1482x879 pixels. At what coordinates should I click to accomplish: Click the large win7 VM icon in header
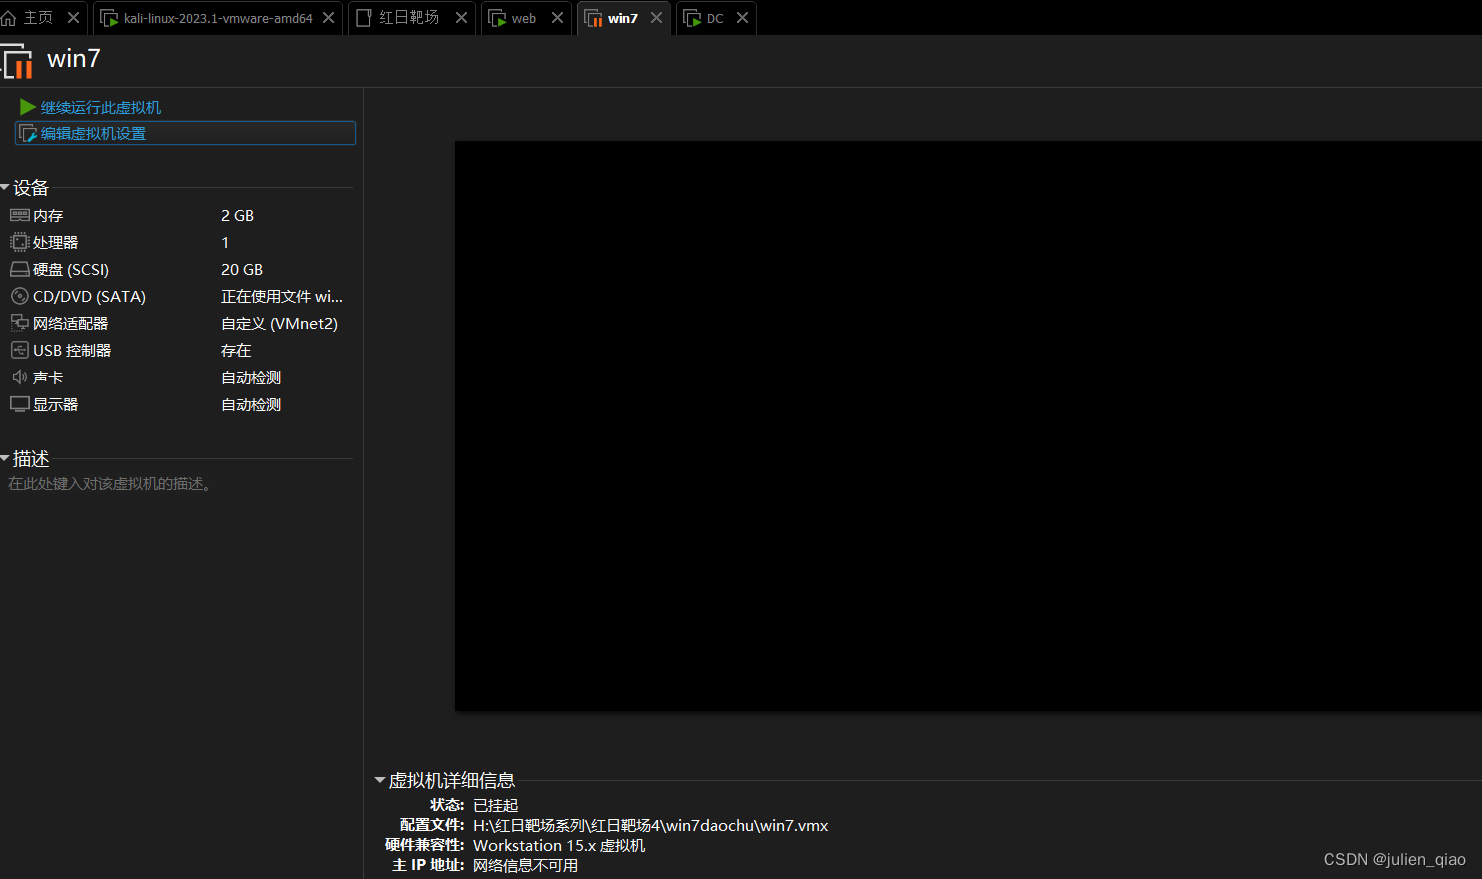coord(16,60)
